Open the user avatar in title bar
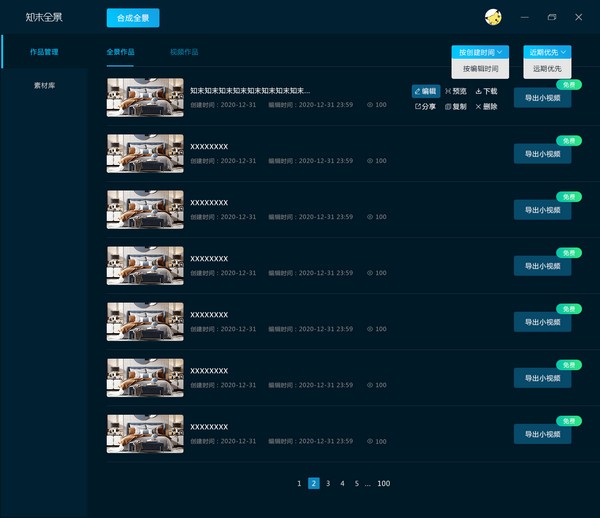This screenshot has height=518, width=600. click(x=493, y=17)
